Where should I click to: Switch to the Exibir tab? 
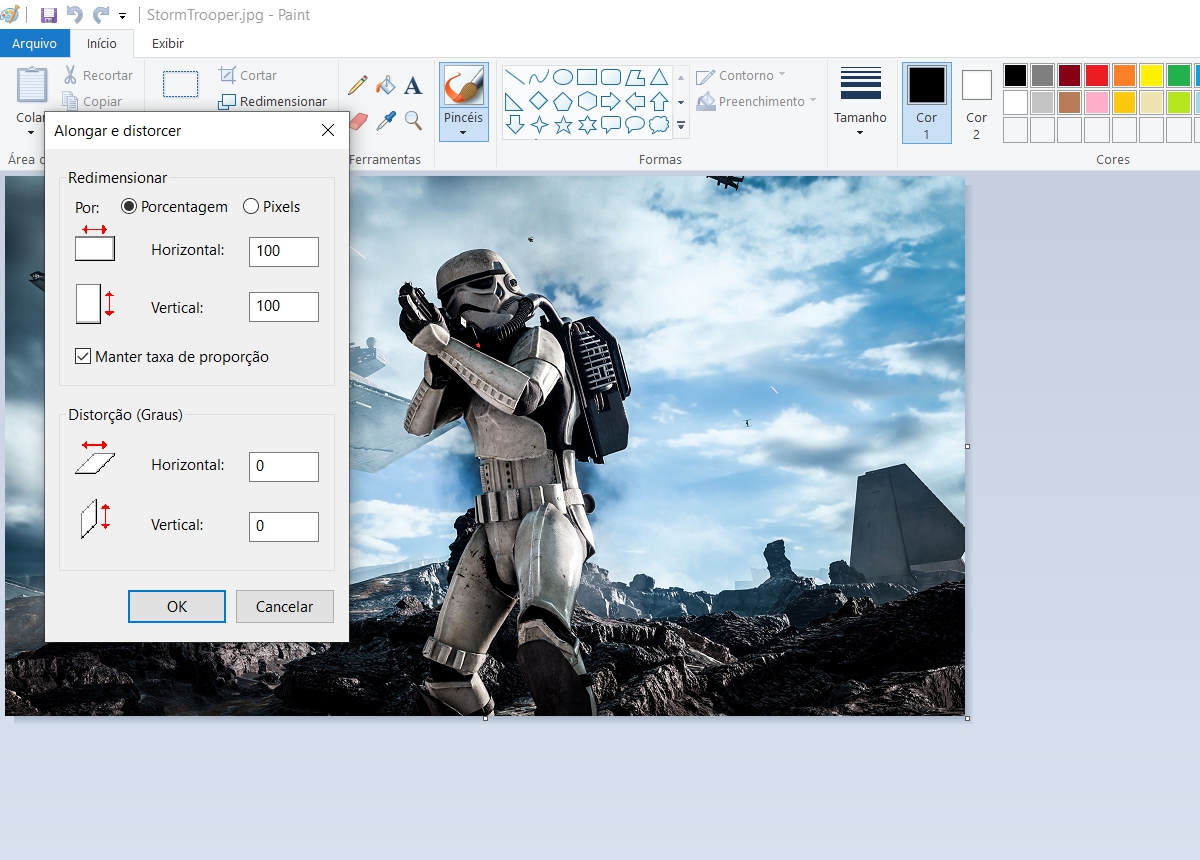168,43
